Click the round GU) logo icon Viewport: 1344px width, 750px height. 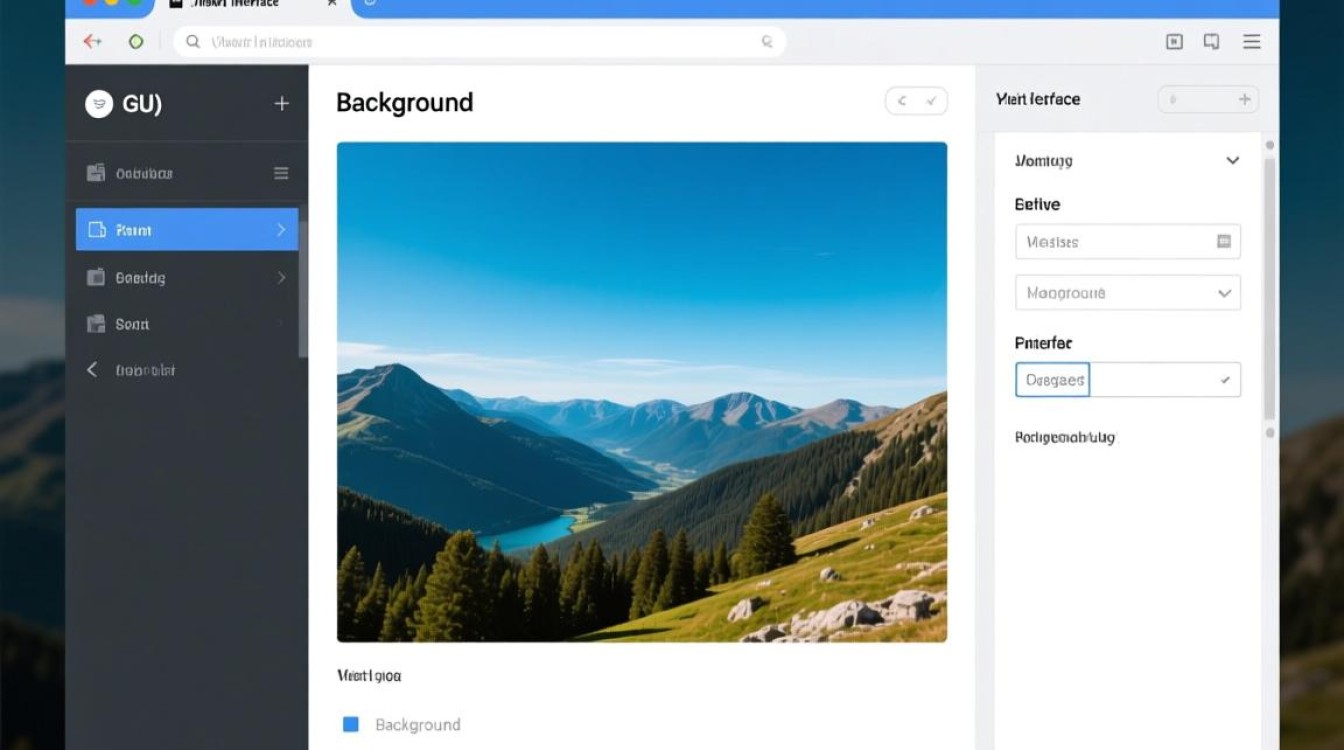pyautogui.click(x=99, y=104)
